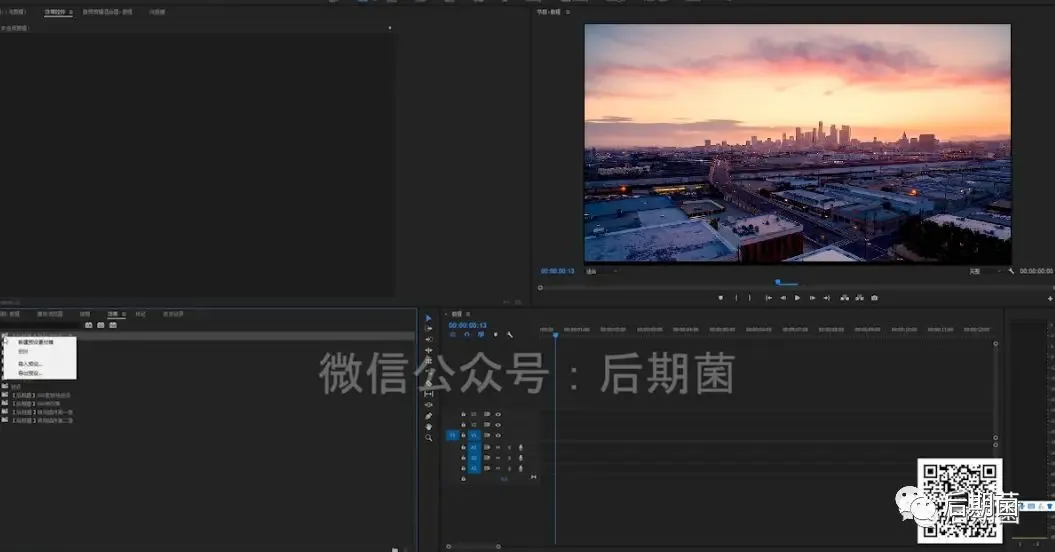
Task: Play the sequence in program monitor
Action: click(x=797, y=298)
